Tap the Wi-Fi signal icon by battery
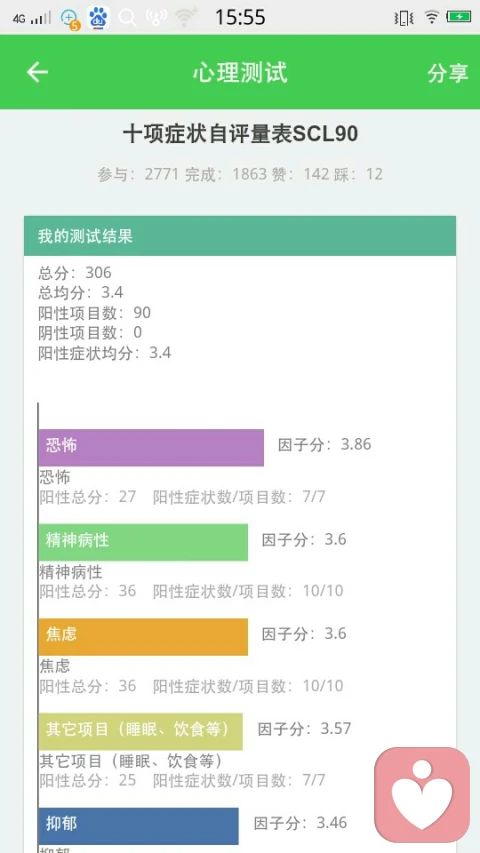480x853 pixels. pos(432,17)
